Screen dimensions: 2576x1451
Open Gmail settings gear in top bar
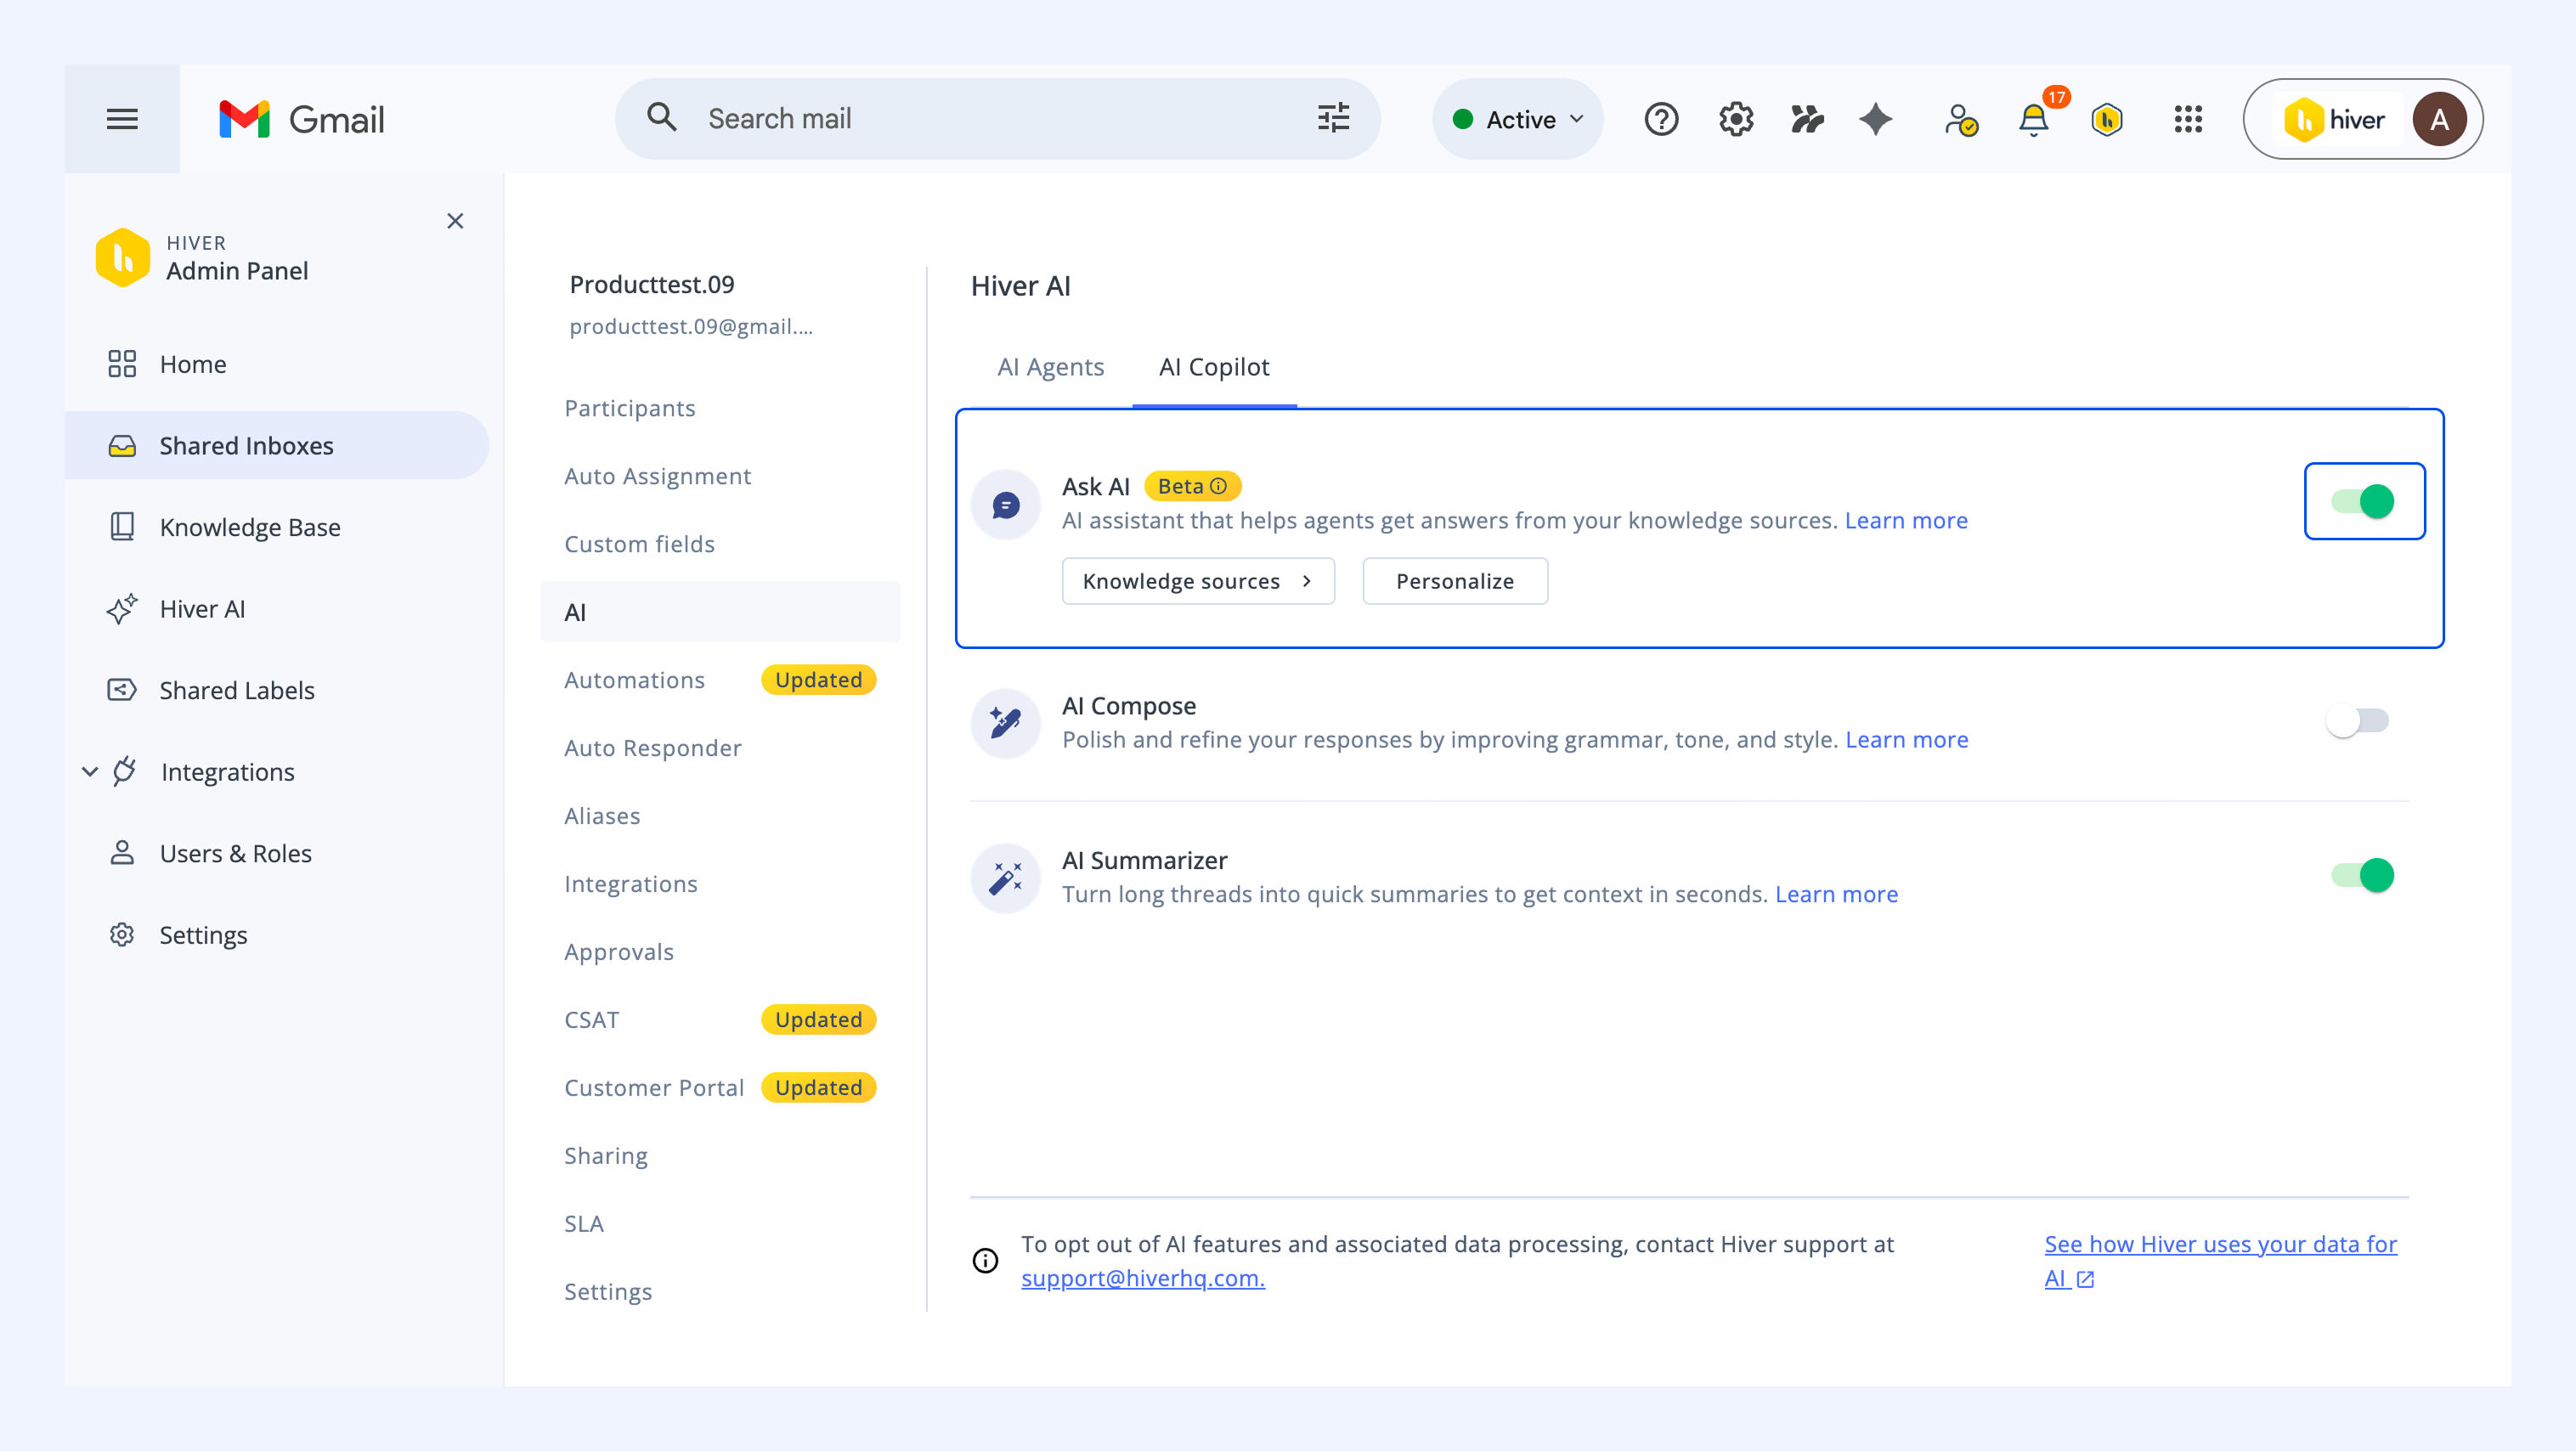coord(1736,119)
